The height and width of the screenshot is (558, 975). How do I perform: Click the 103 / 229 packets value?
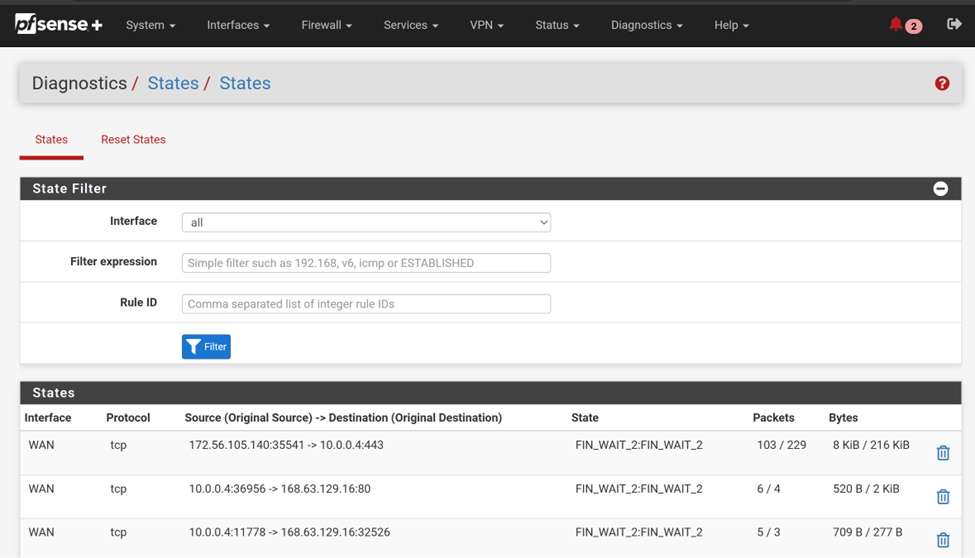pos(782,445)
